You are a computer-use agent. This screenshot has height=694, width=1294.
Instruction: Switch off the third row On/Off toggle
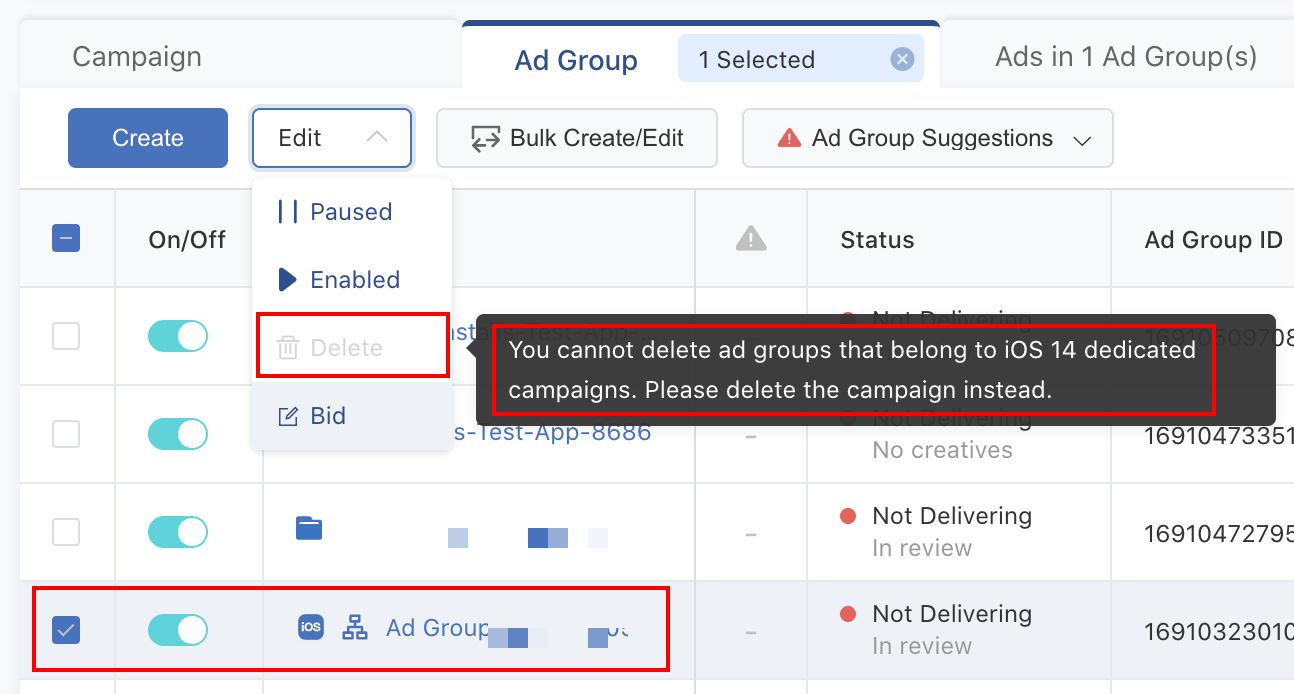pos(178,532)
